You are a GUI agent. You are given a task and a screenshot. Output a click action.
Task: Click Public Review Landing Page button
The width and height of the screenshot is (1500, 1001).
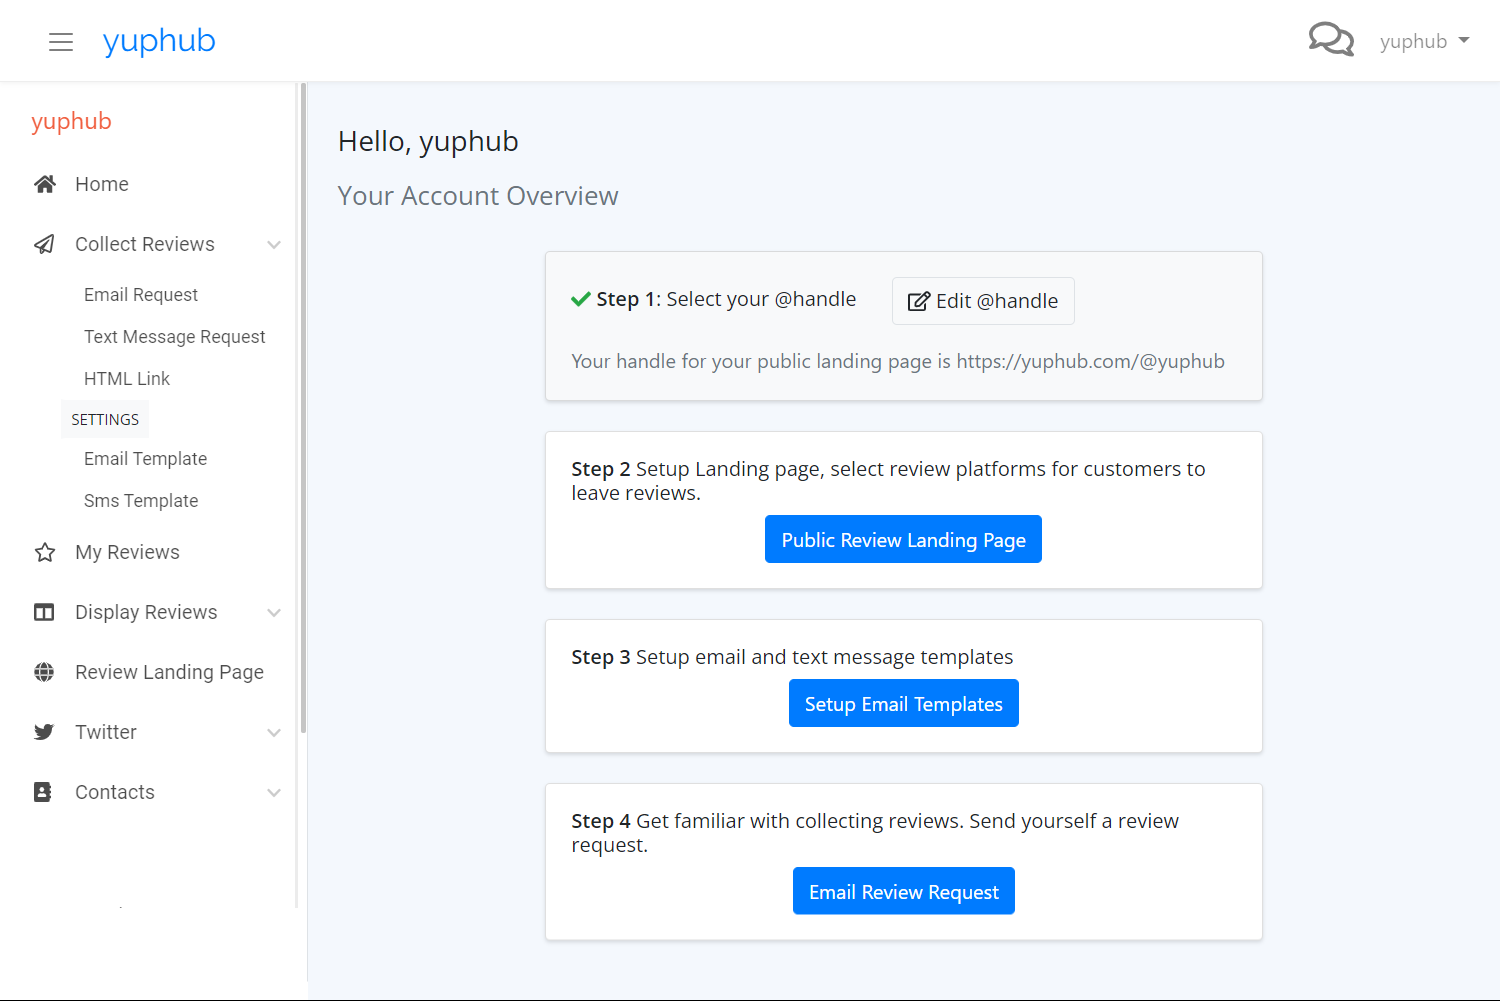pyautogui.click(x=904, y=539)
